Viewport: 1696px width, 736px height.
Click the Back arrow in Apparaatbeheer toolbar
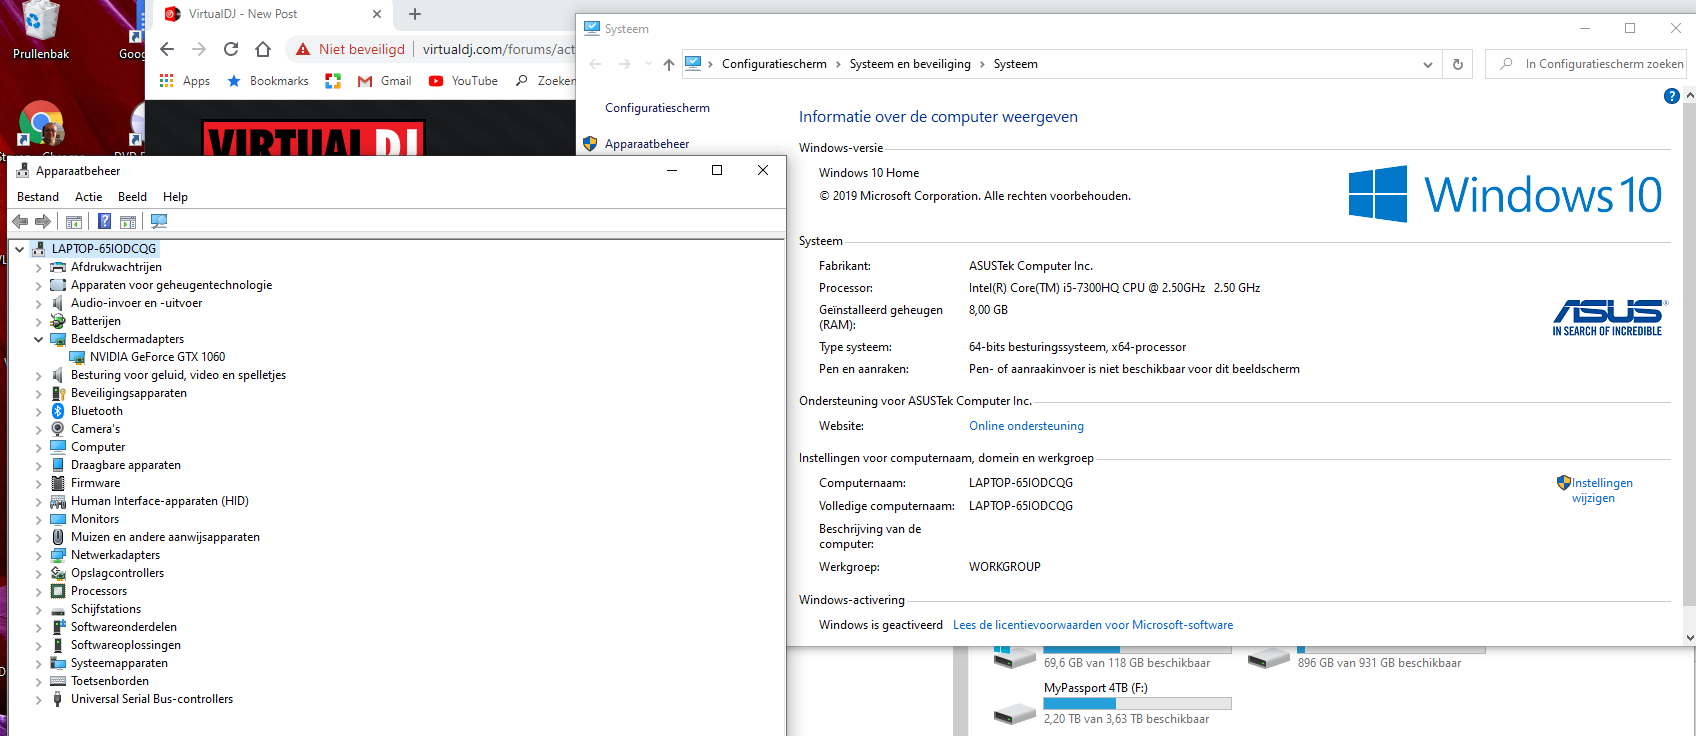click(20, 221)
